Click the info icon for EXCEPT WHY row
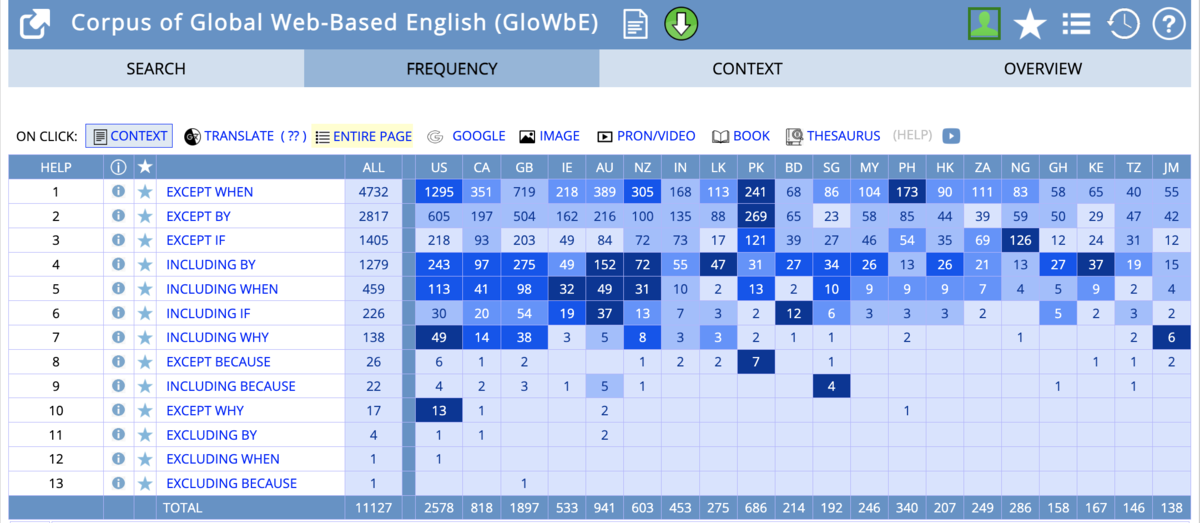 118,410
